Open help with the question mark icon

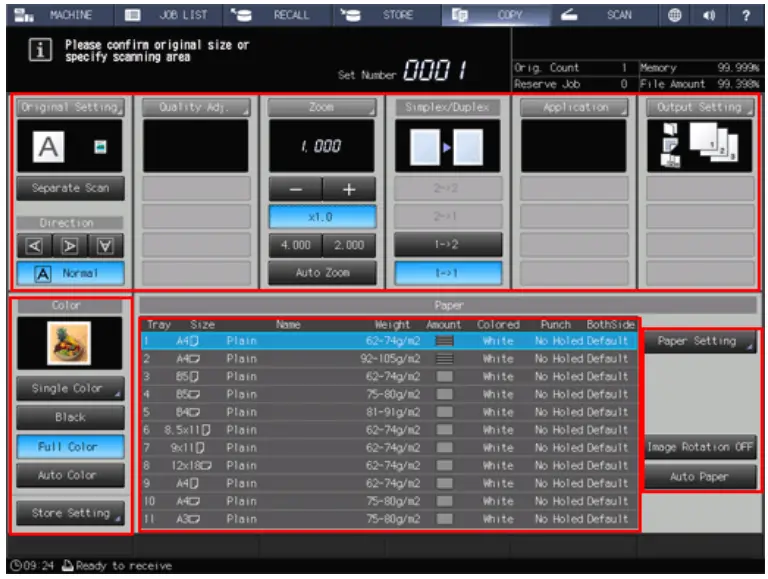pos(745,15)
